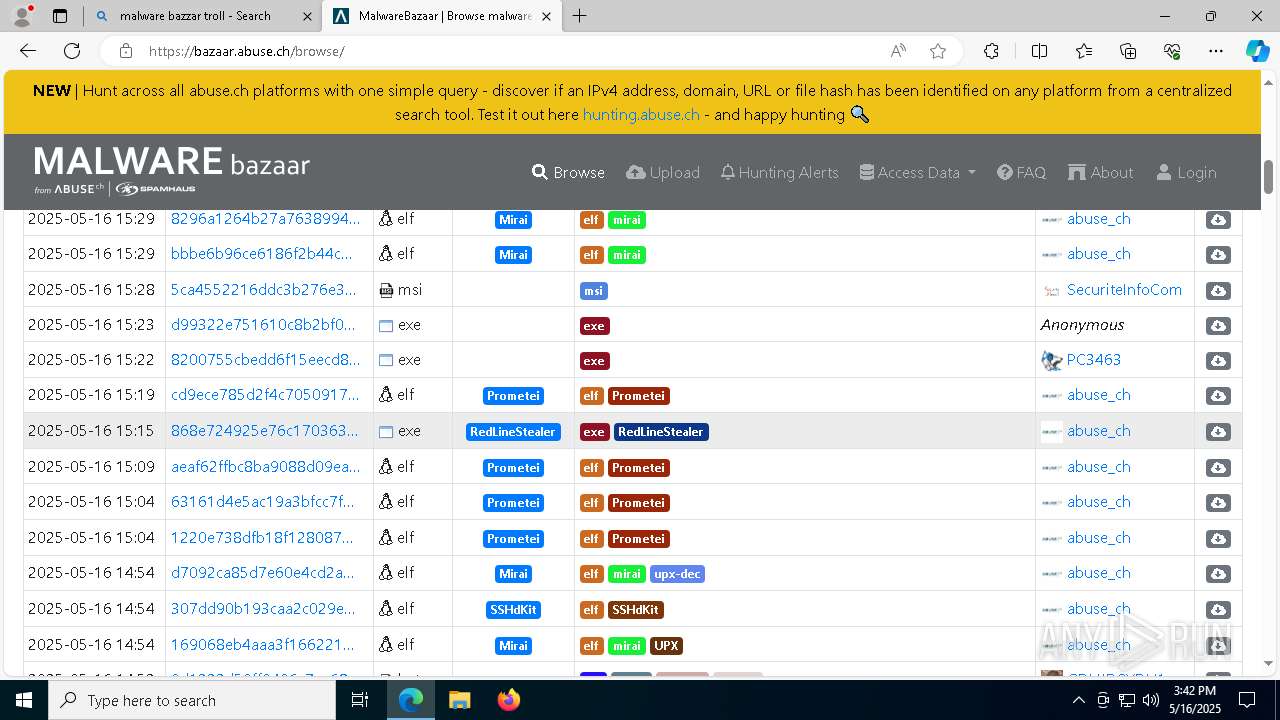Image resolution: width=1280 pixels, height=720 pixels.
Task: Click the browser back arrow
Action: [28, 51]
